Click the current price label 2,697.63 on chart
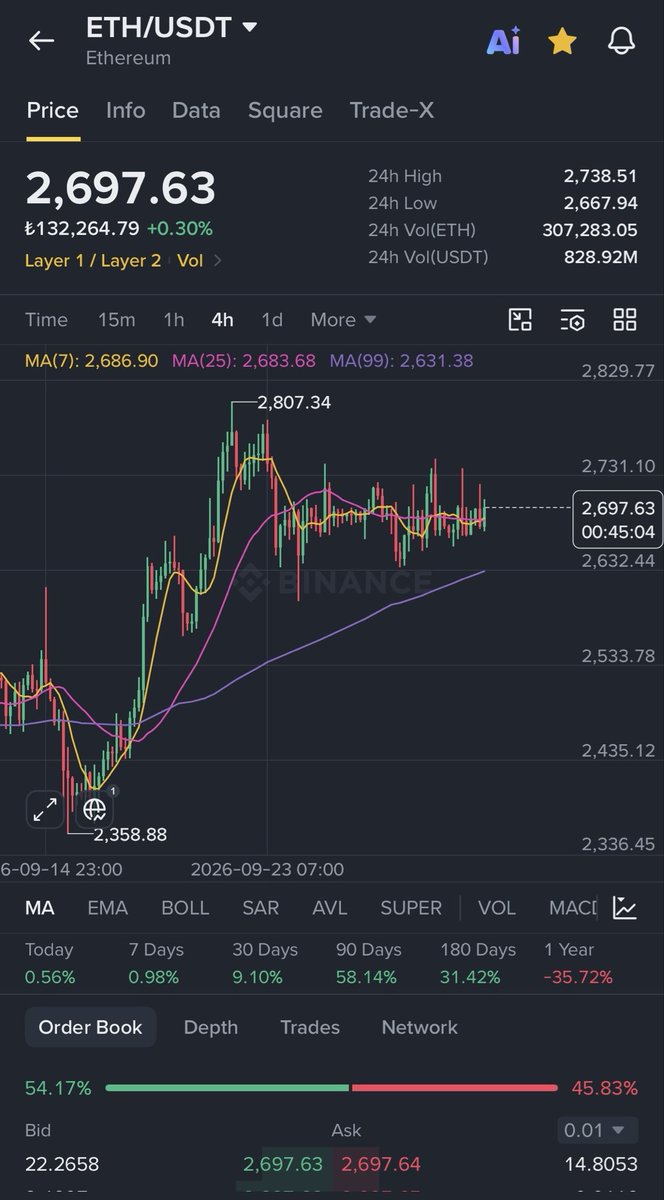The height and width of the screenshot is (1200, 664). point(617,509)
